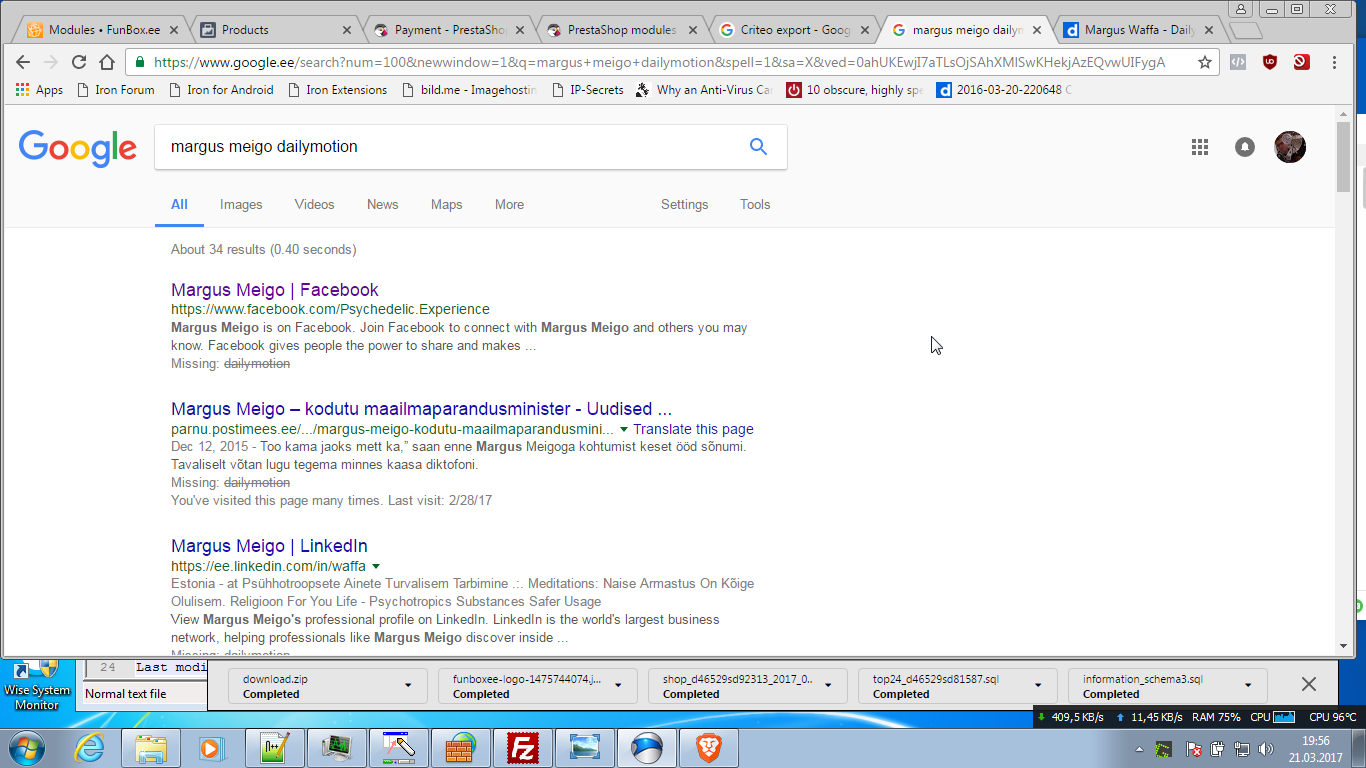Open the Maps search results tab
The height and width of the screenshot is (768, 1366).
[446, 205]
